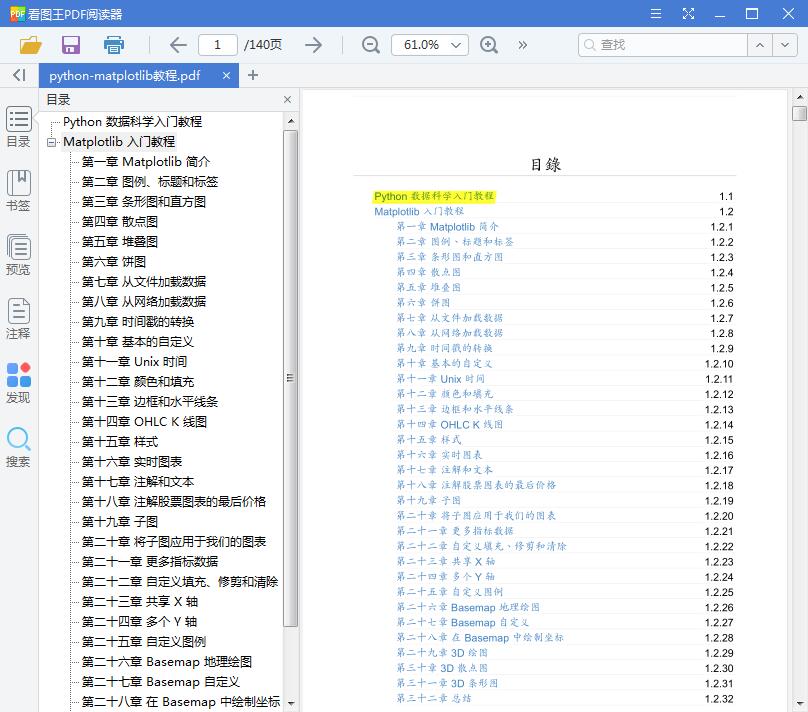
Task: Collapse the Matplotlib 入门教程 tree node
Action: tap(51, 142)
